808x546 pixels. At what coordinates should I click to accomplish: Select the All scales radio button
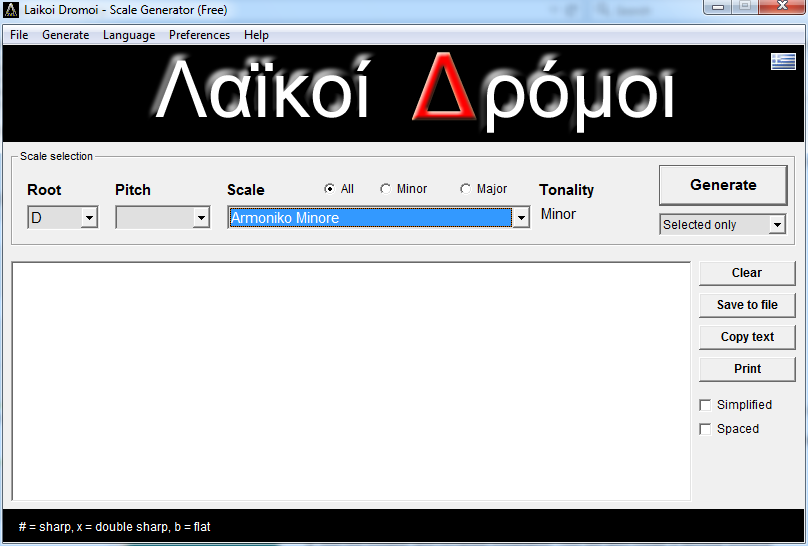329,189
